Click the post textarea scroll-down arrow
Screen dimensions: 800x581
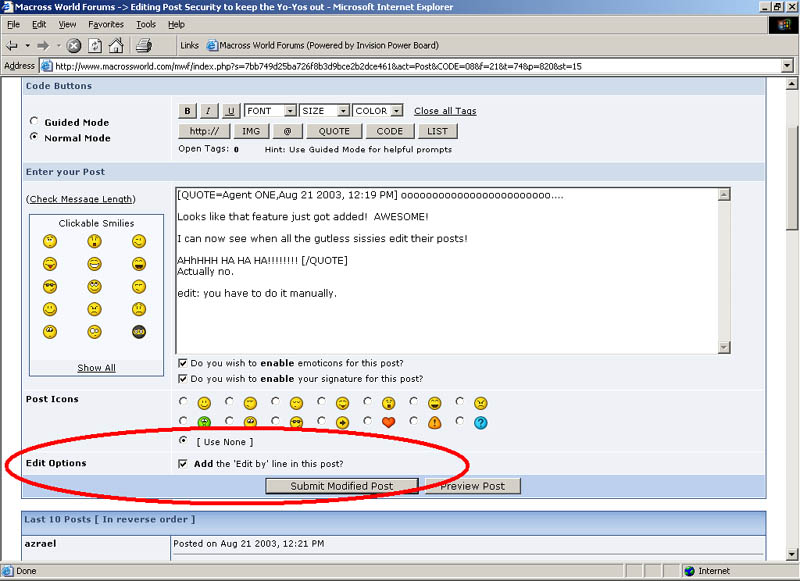724,347
